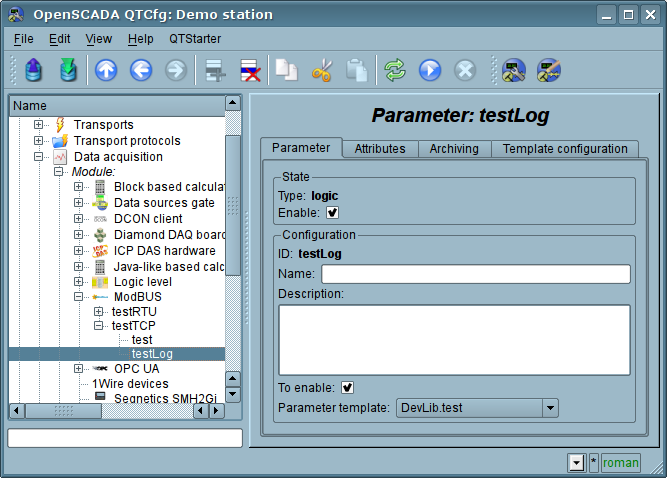
Task: Click the scissors cut icon
Action: pos(322,70)
